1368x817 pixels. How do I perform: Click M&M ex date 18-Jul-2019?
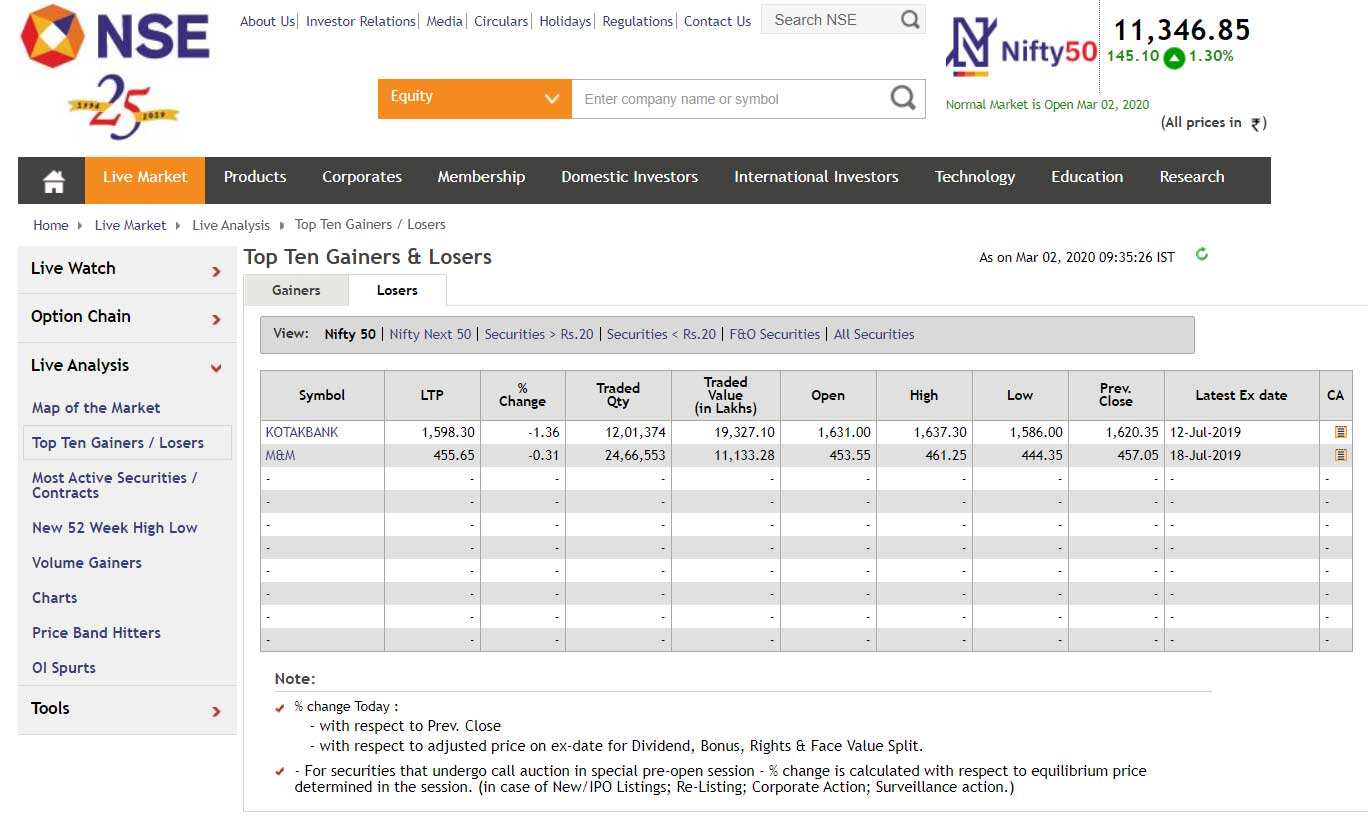1205,455
